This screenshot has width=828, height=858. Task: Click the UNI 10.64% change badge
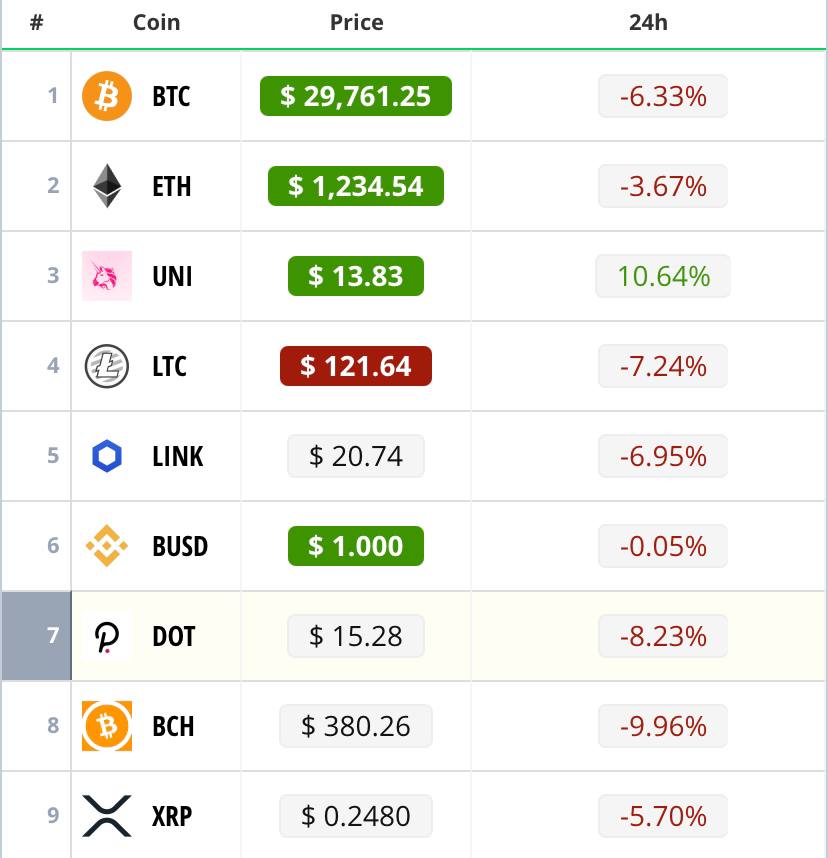click(x=663, y=276)
